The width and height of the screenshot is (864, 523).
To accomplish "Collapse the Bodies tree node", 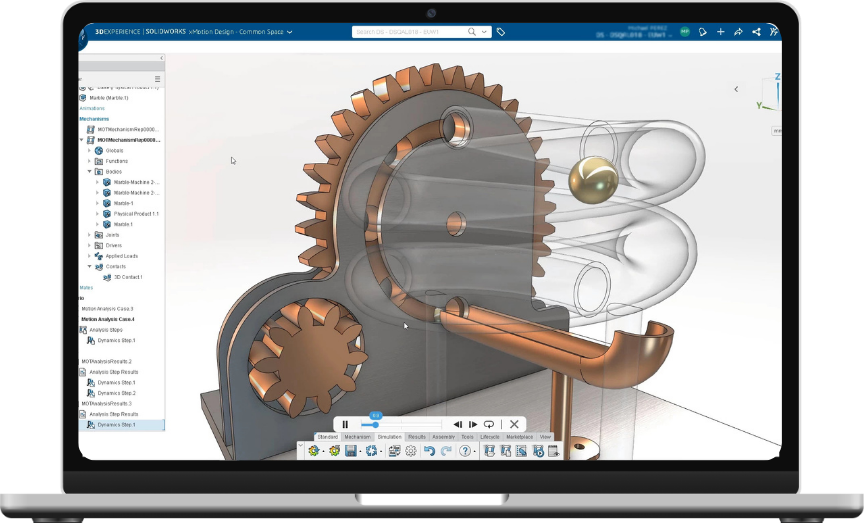I will tap(89, 171).
